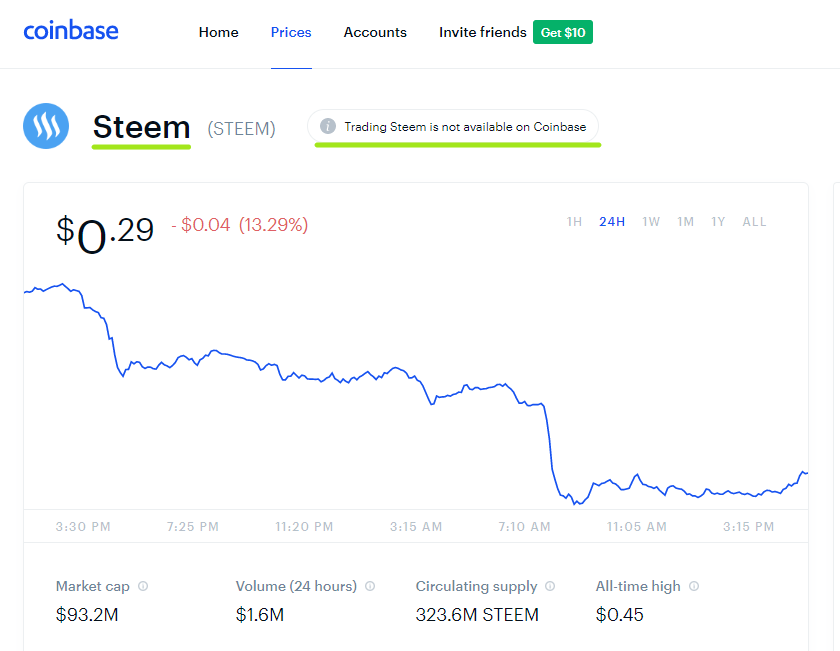
Task: Click the $0.45 all-time high value
Action: coord(619,615)
